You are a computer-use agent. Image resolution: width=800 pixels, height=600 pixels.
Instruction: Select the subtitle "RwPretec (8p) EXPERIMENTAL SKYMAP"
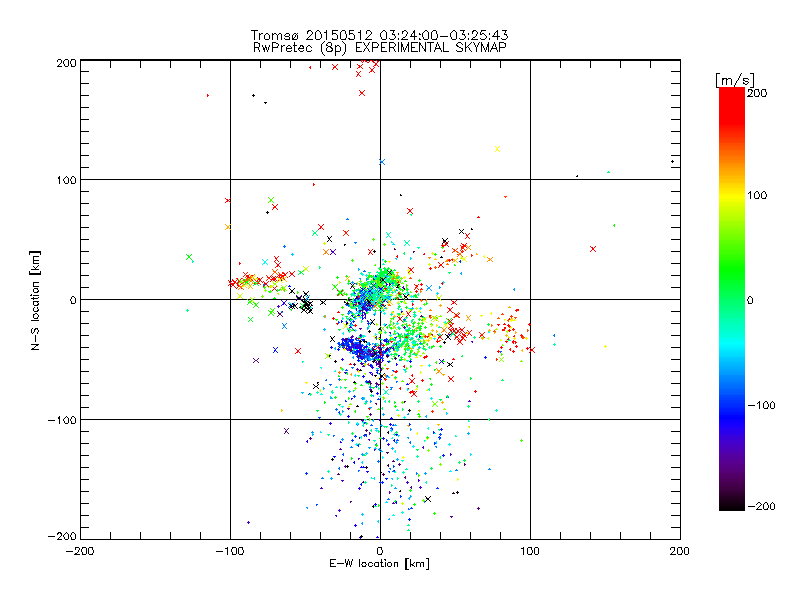[x=380, y=48]
